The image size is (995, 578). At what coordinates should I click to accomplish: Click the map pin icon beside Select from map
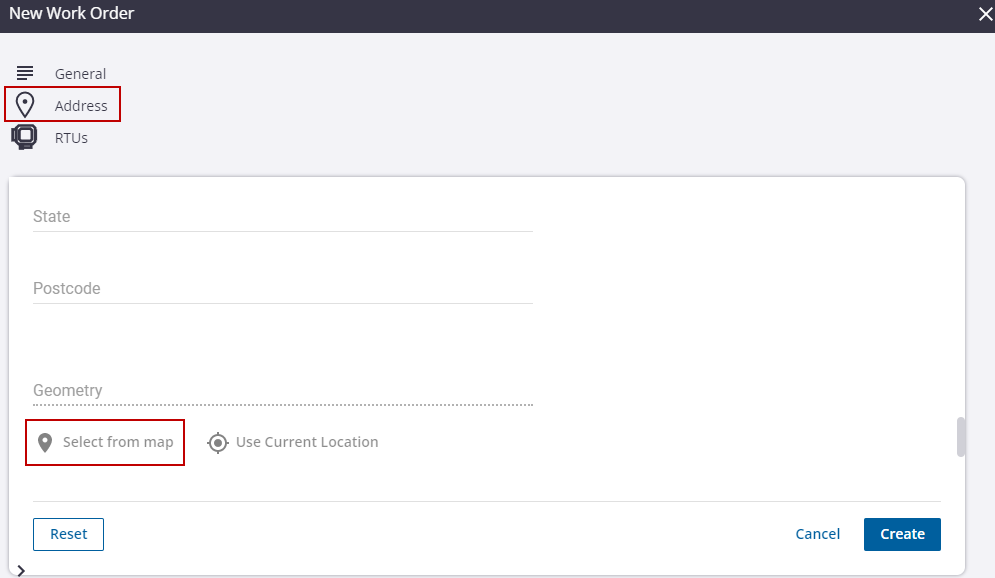(x=44, y=442)
